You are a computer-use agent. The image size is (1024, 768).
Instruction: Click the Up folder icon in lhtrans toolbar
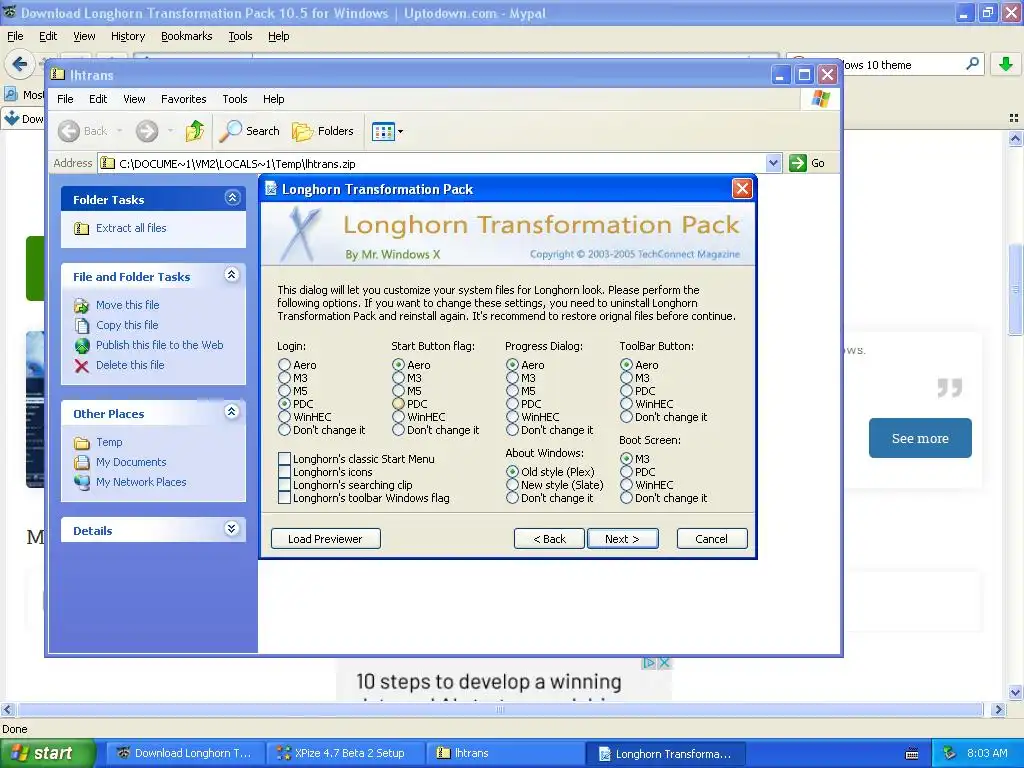[x=195, y=131]
